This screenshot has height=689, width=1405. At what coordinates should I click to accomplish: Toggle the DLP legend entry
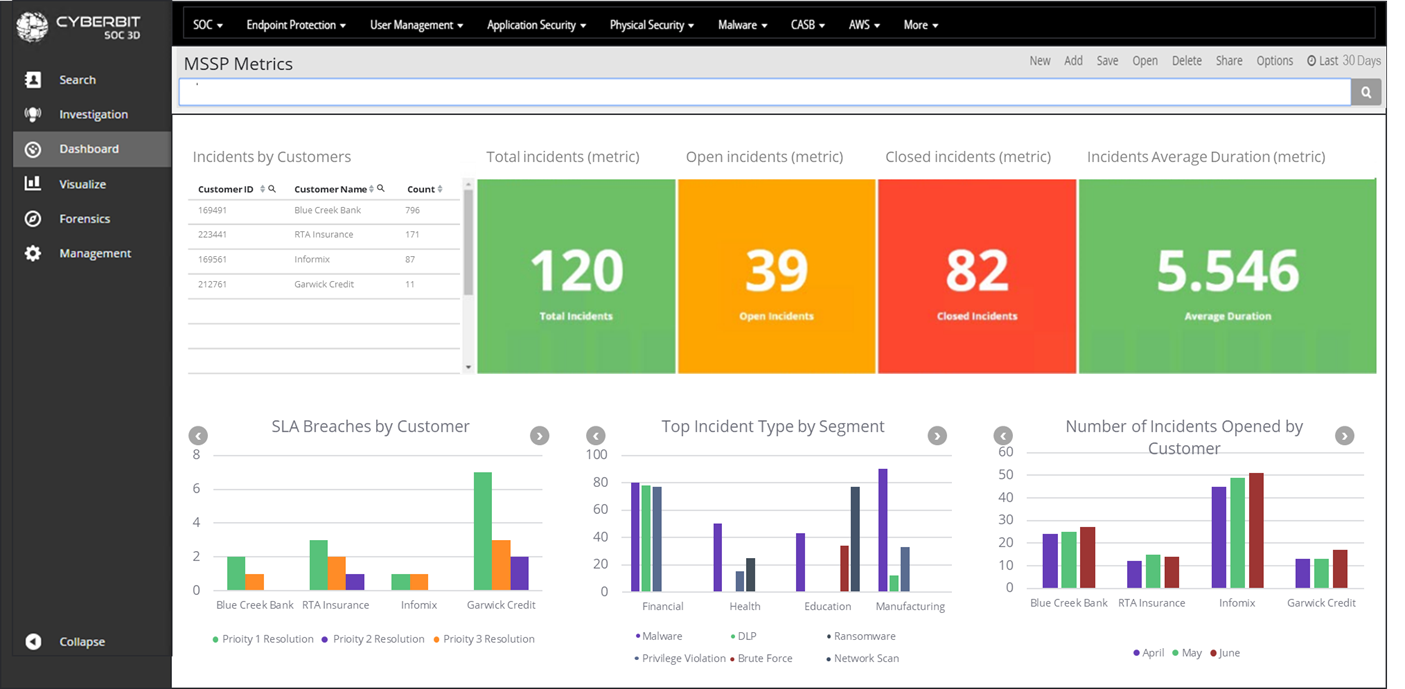click(744, 636)
